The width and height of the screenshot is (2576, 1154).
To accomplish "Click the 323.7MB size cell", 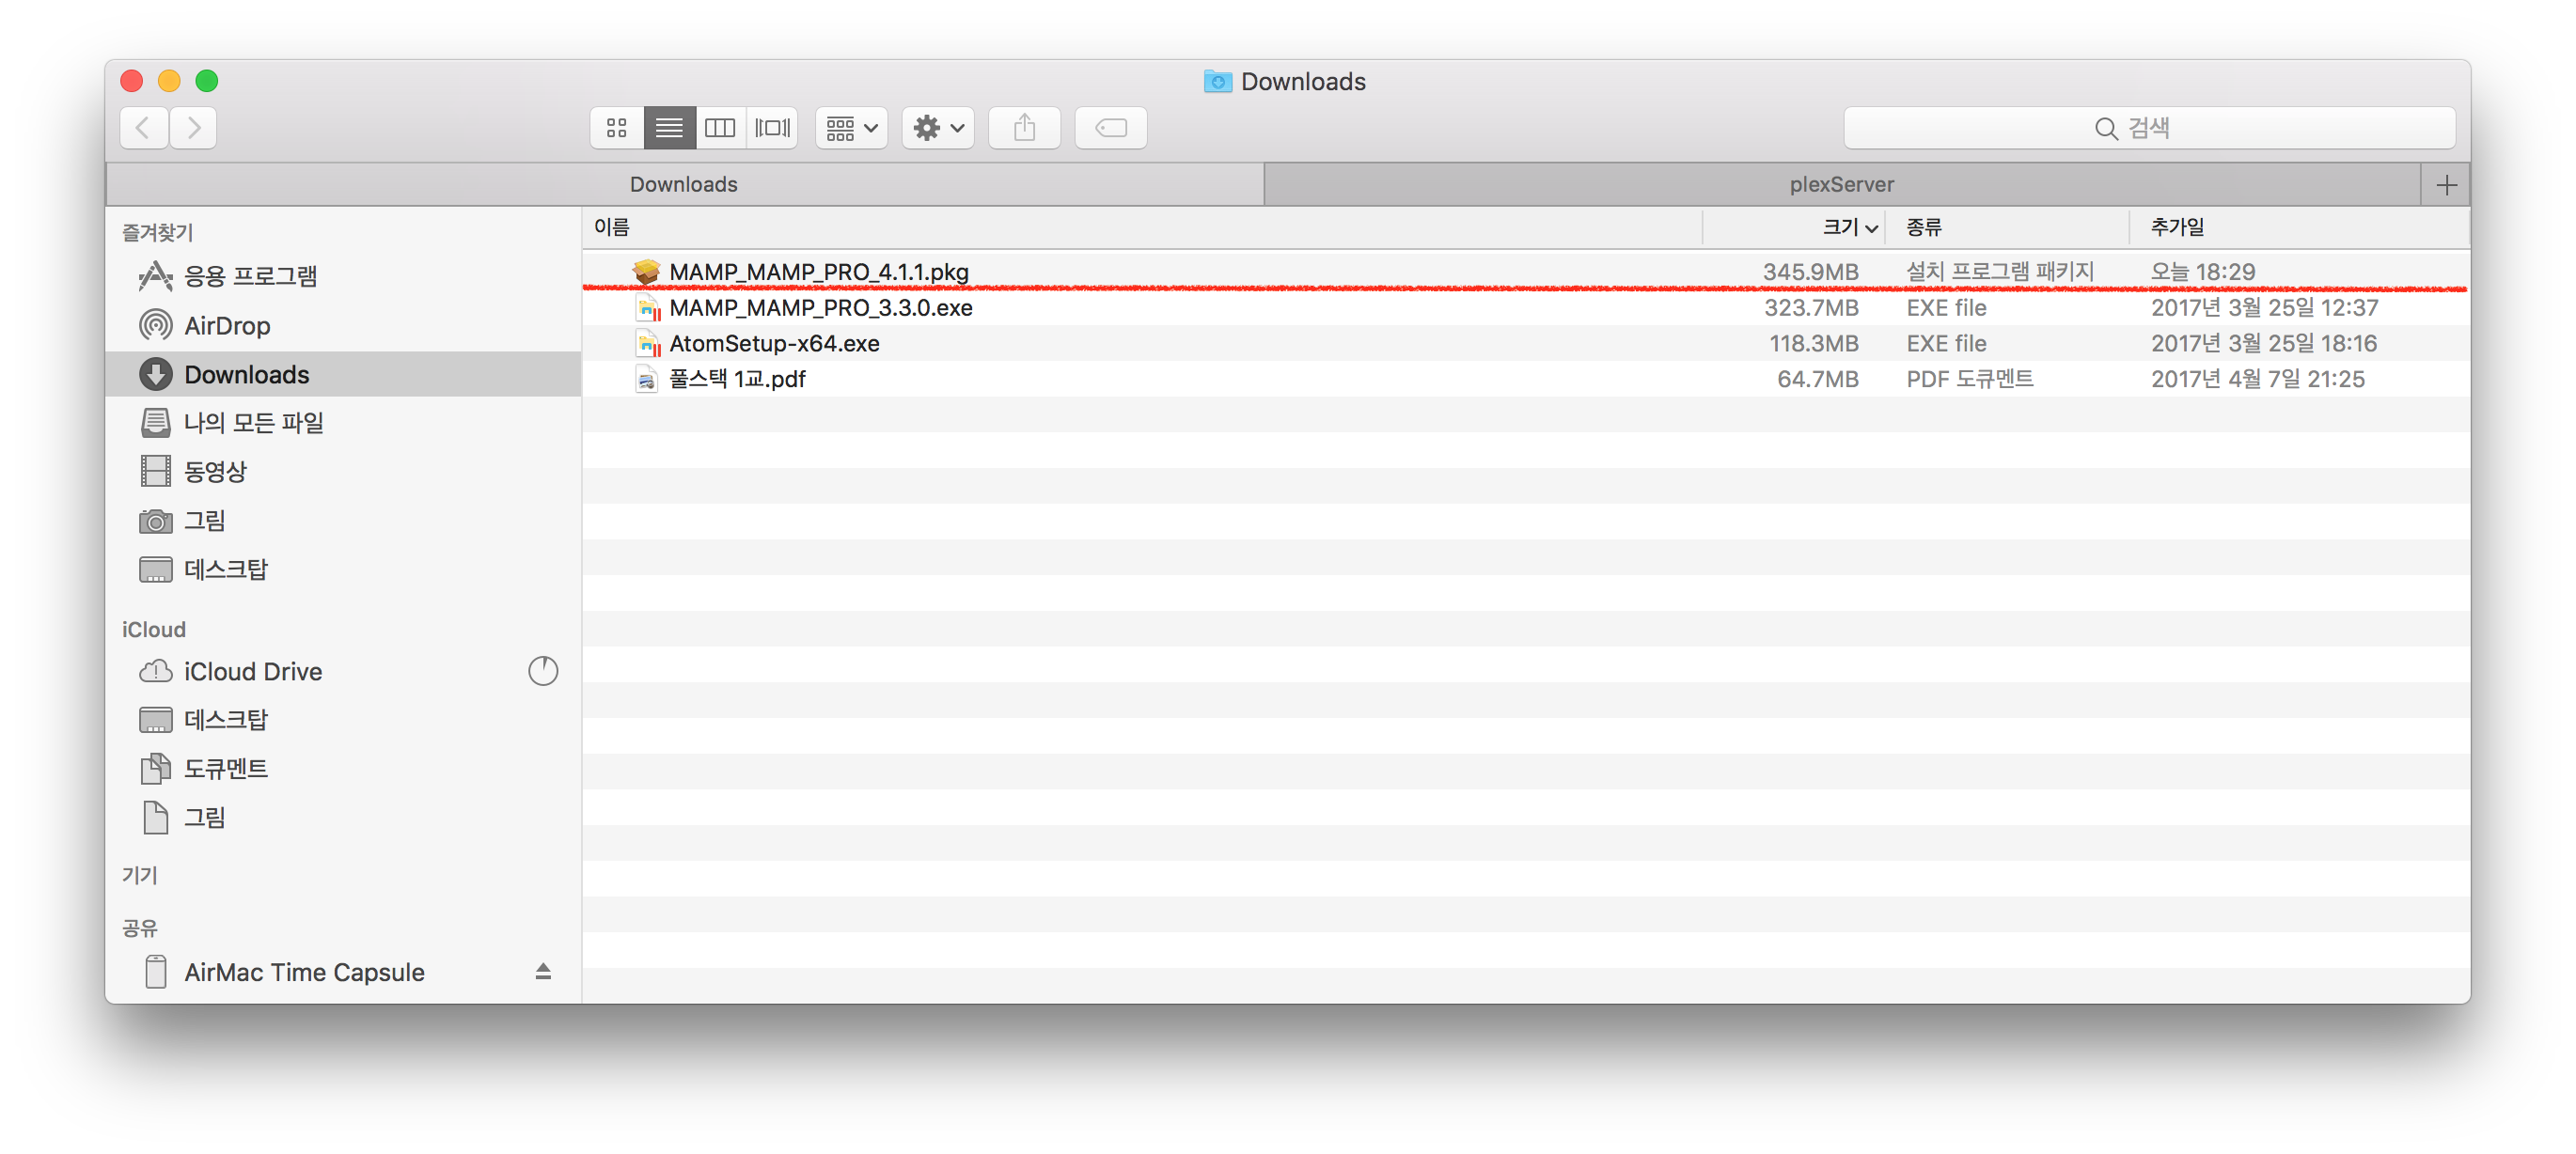I will pyautogui.click(x=1810, y=308).
